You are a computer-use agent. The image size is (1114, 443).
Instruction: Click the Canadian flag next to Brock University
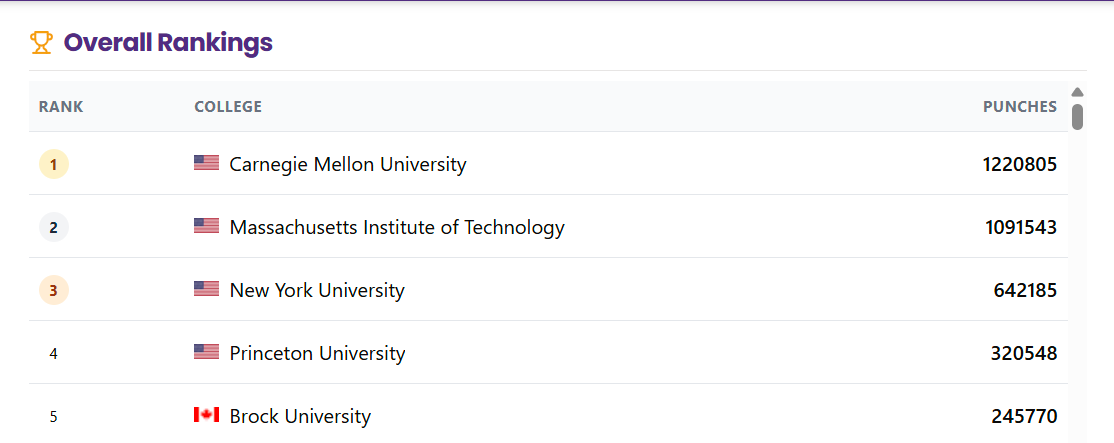(x=206, y=415)
